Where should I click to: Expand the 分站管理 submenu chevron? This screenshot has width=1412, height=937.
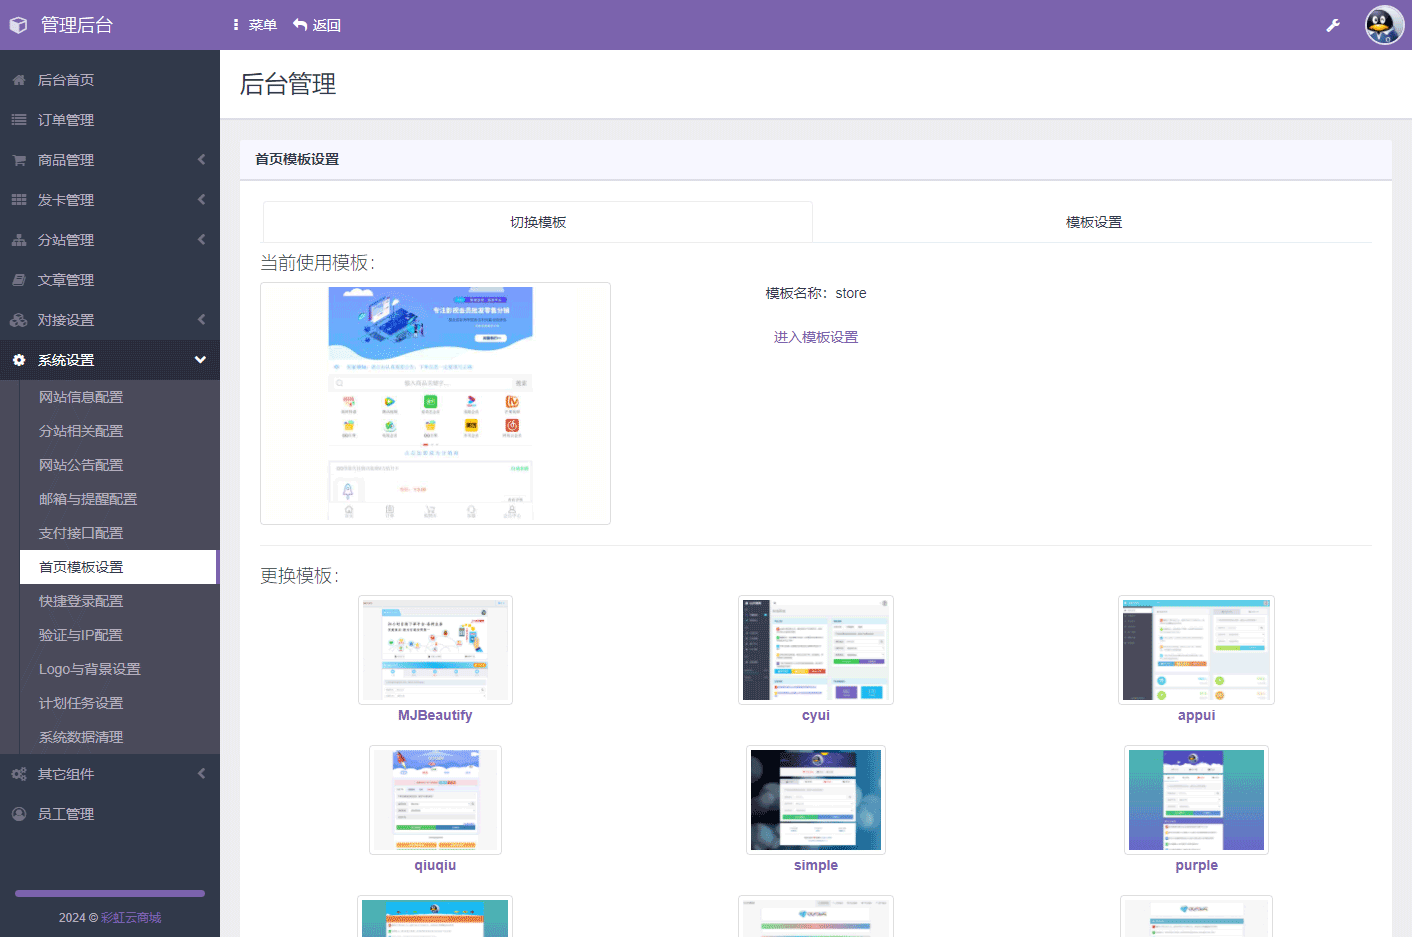point(201,240)
